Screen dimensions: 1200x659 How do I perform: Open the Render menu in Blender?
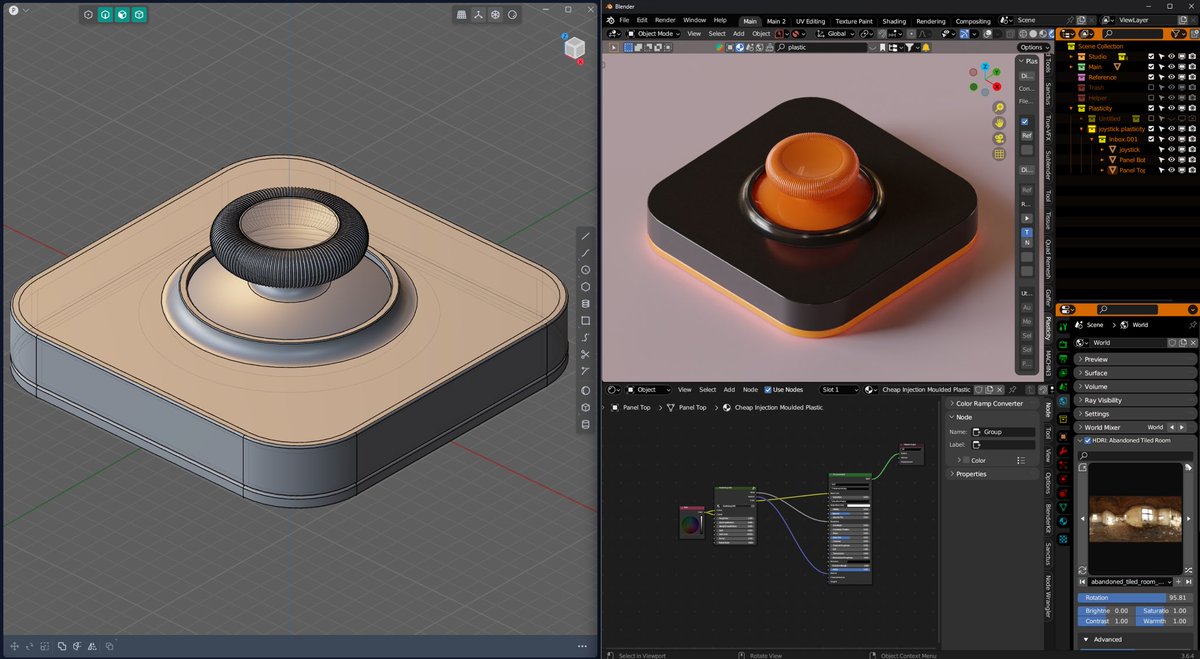click(x=665, y=20)
